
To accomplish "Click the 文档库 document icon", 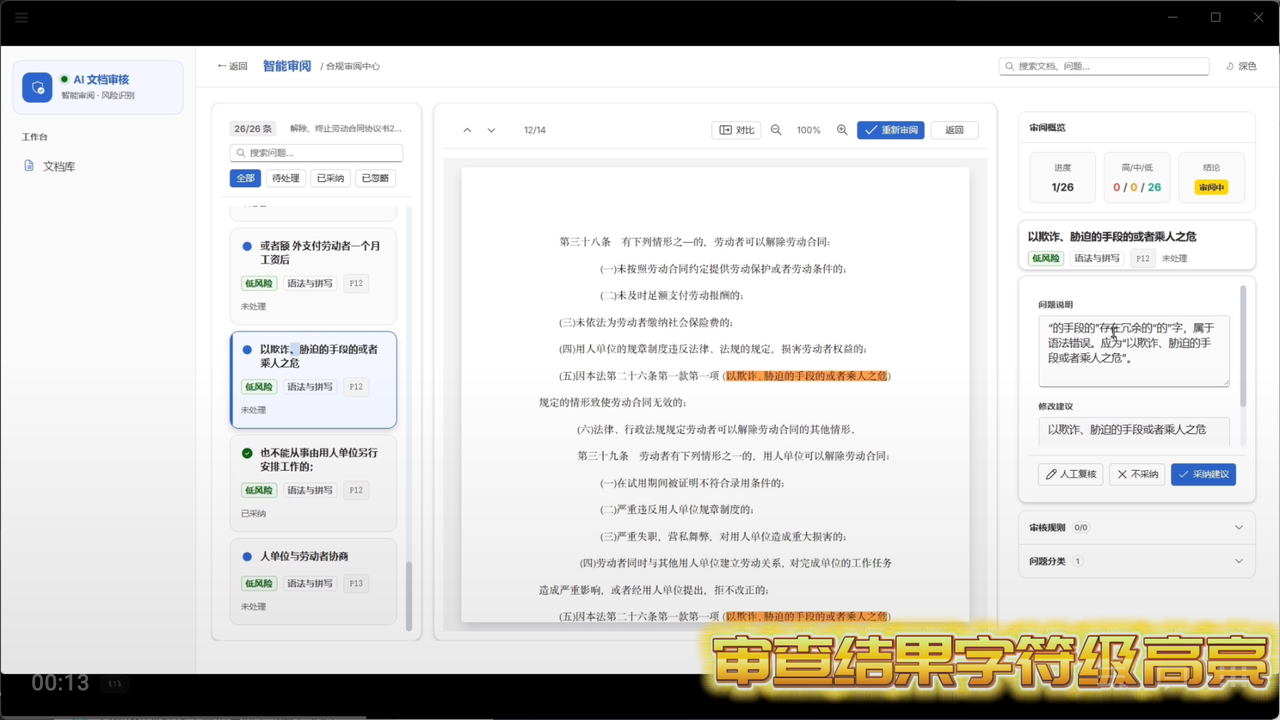I will [29, 166].
